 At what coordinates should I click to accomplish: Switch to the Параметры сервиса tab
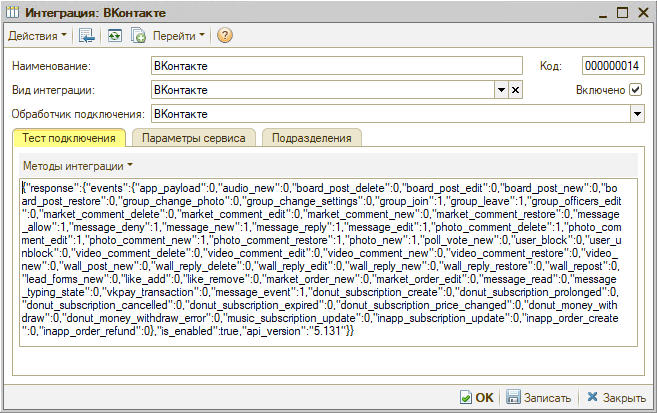click(194, 138)
